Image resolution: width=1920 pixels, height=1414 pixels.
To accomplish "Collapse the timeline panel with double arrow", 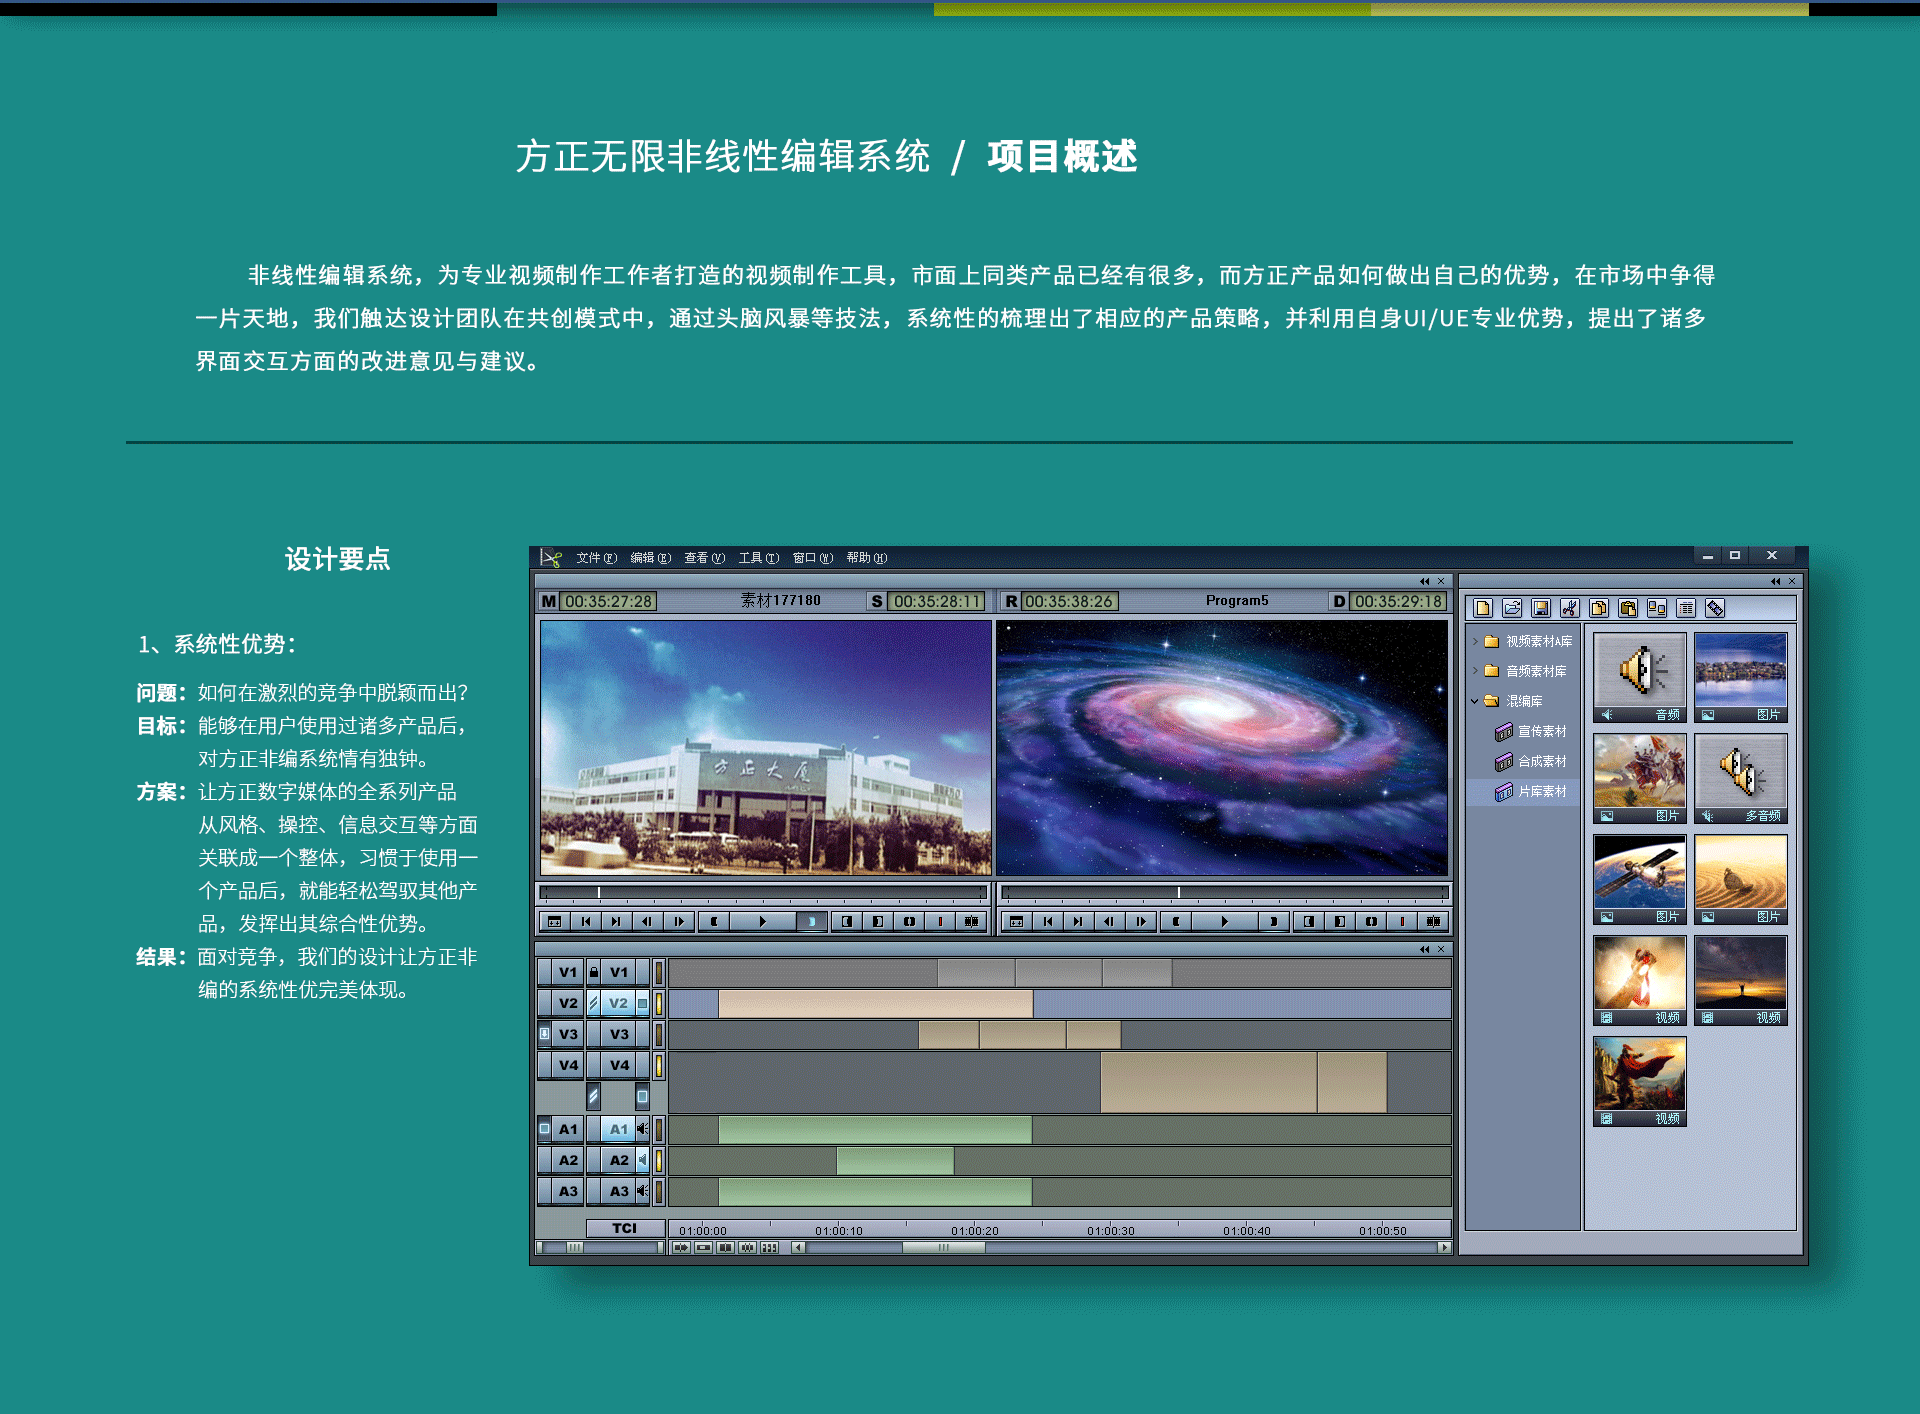I will click(x=1424, y=949).
